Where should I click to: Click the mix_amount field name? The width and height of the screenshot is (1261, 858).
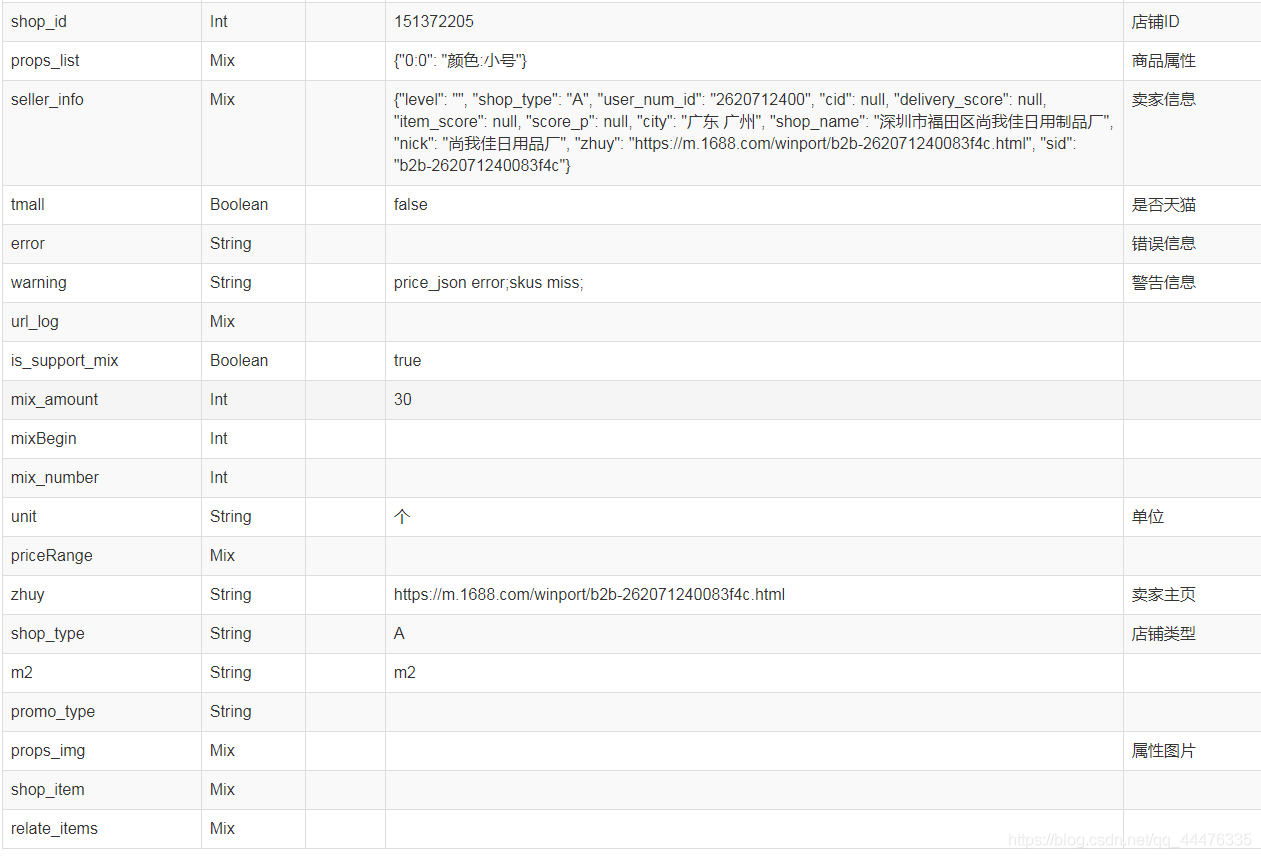point(55,400)
